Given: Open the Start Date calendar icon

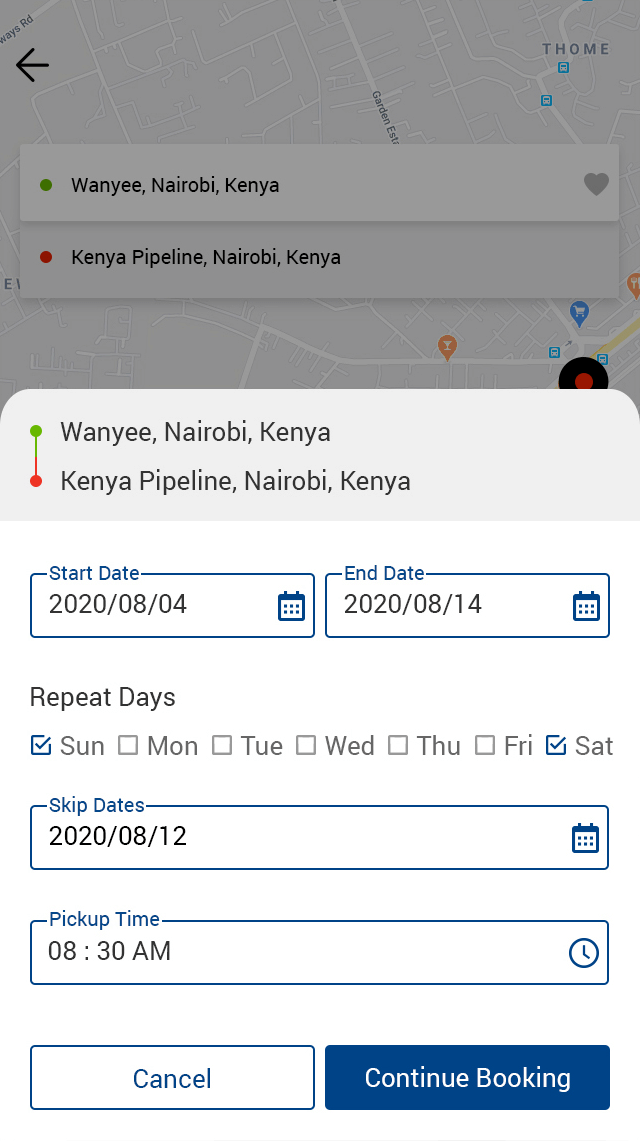Looking at the screenshot, I should (x=291, y=606).
